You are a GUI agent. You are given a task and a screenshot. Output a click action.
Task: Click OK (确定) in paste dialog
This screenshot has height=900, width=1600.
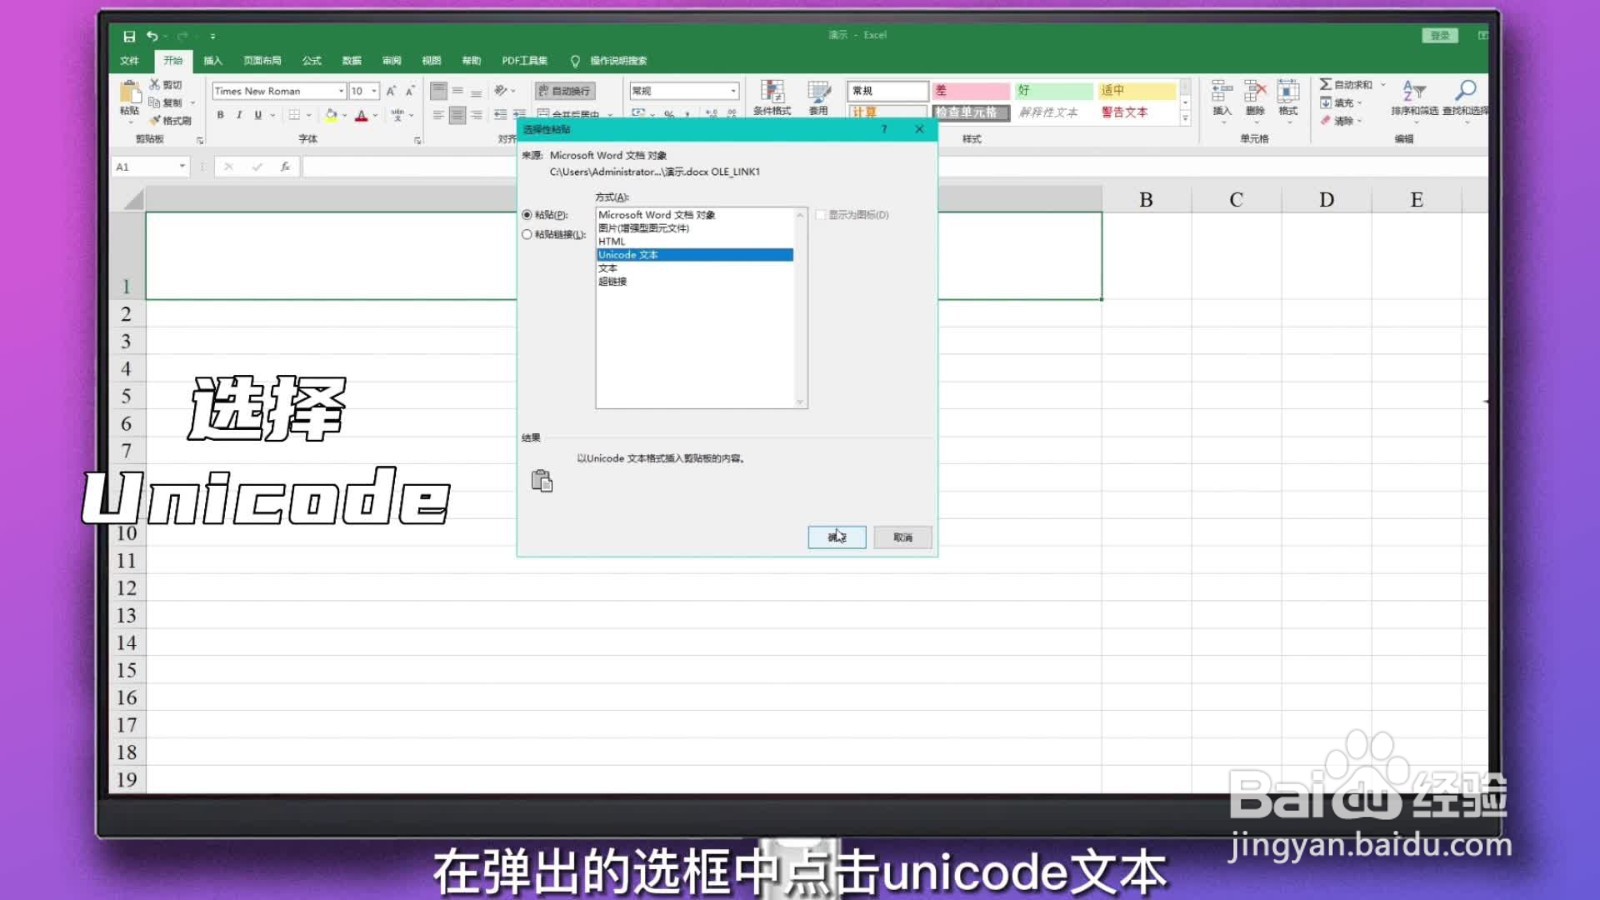point(837,537)
